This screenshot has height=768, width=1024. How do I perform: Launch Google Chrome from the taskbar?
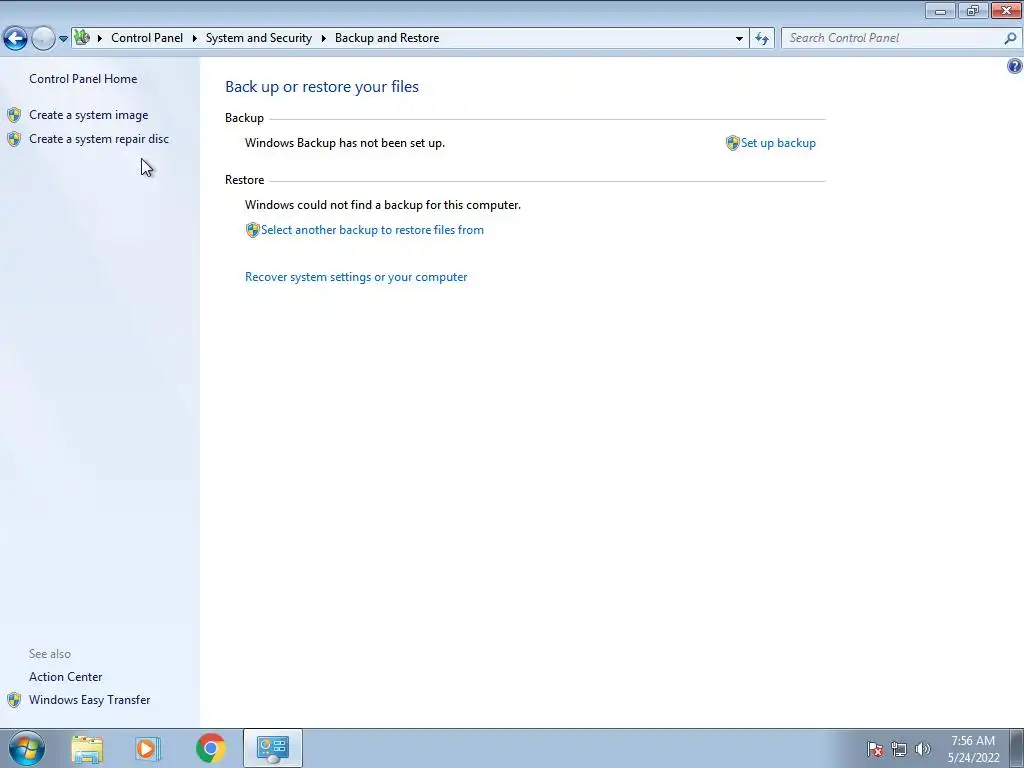pos(210,748)
